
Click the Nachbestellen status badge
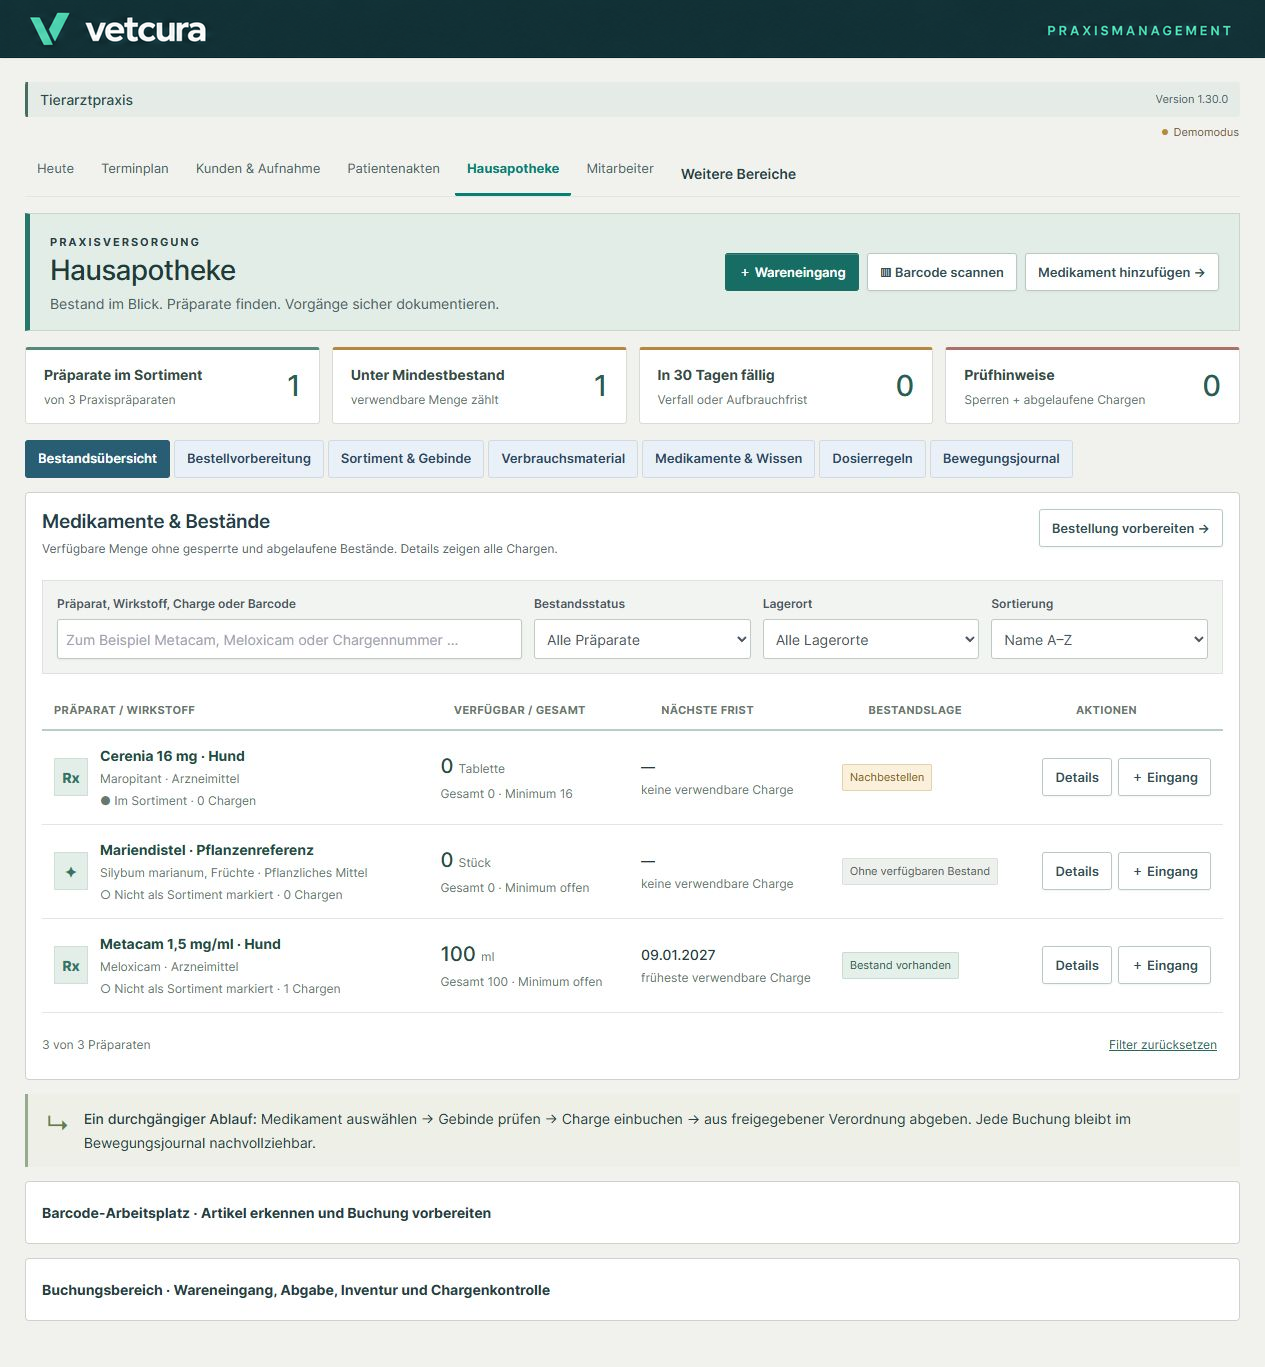click(x=887, y=777)
